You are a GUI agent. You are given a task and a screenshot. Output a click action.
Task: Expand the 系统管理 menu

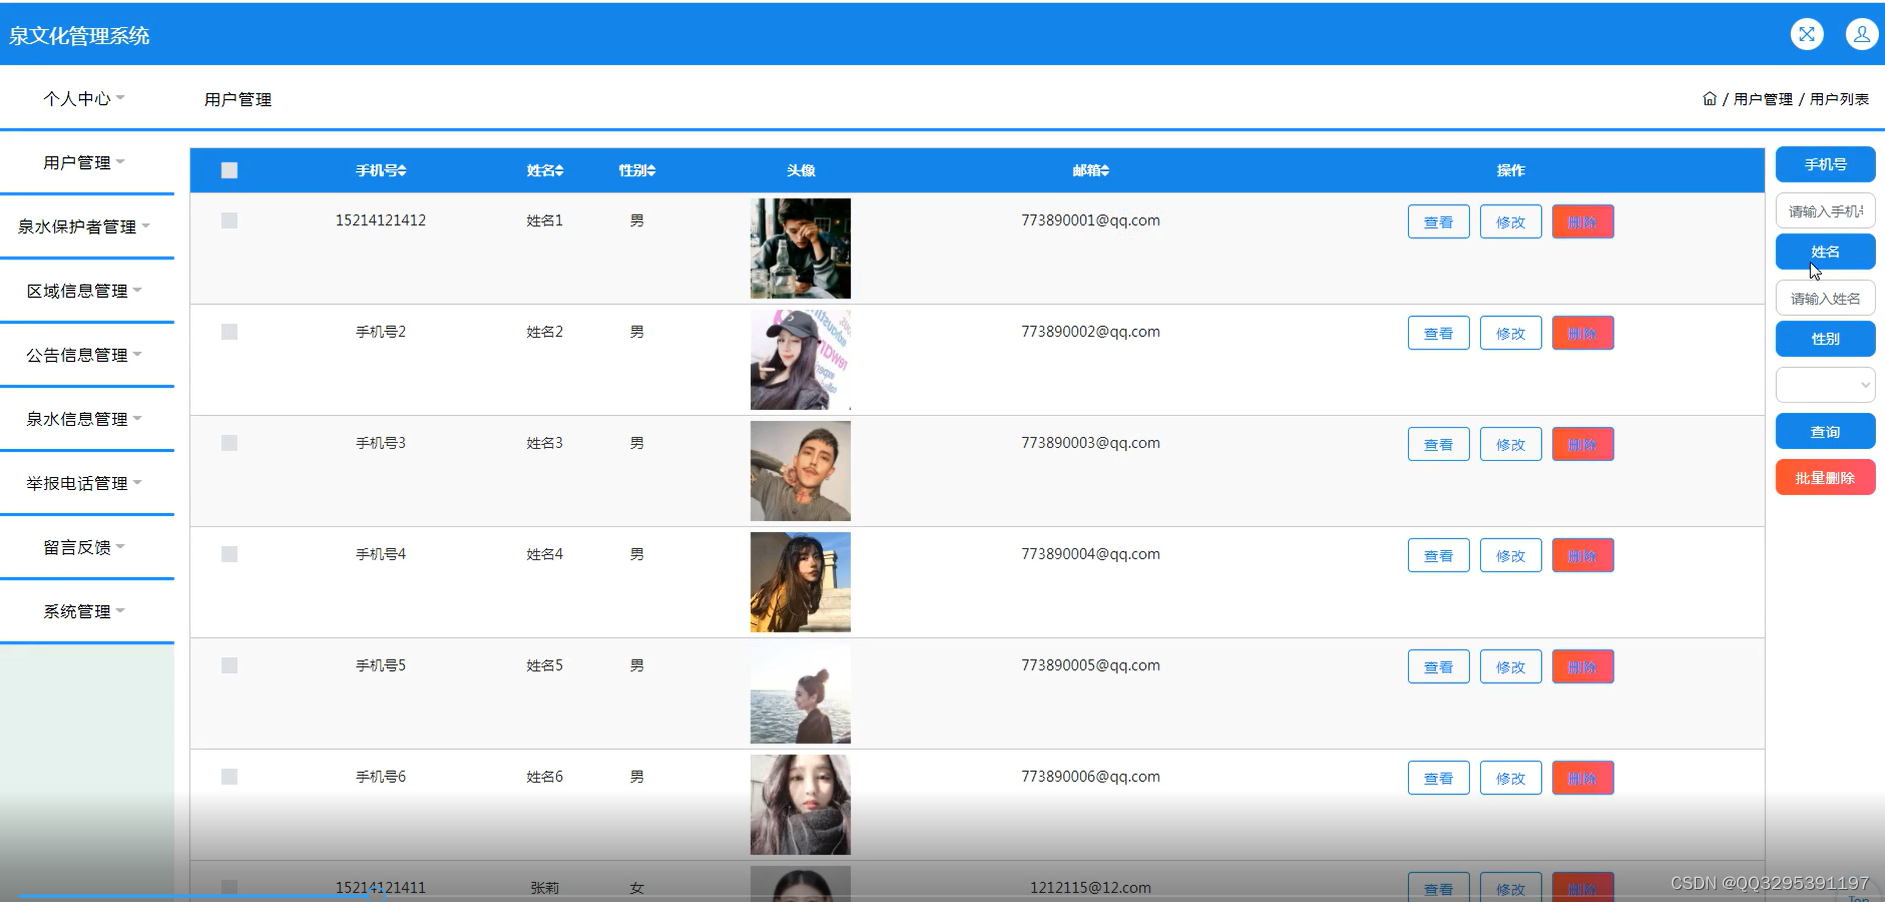point(84,611)
